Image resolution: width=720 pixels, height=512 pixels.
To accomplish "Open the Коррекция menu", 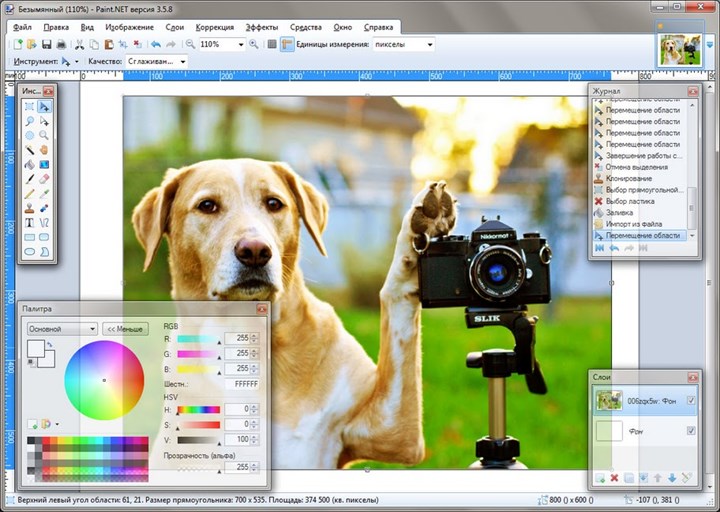I will 214,27.
